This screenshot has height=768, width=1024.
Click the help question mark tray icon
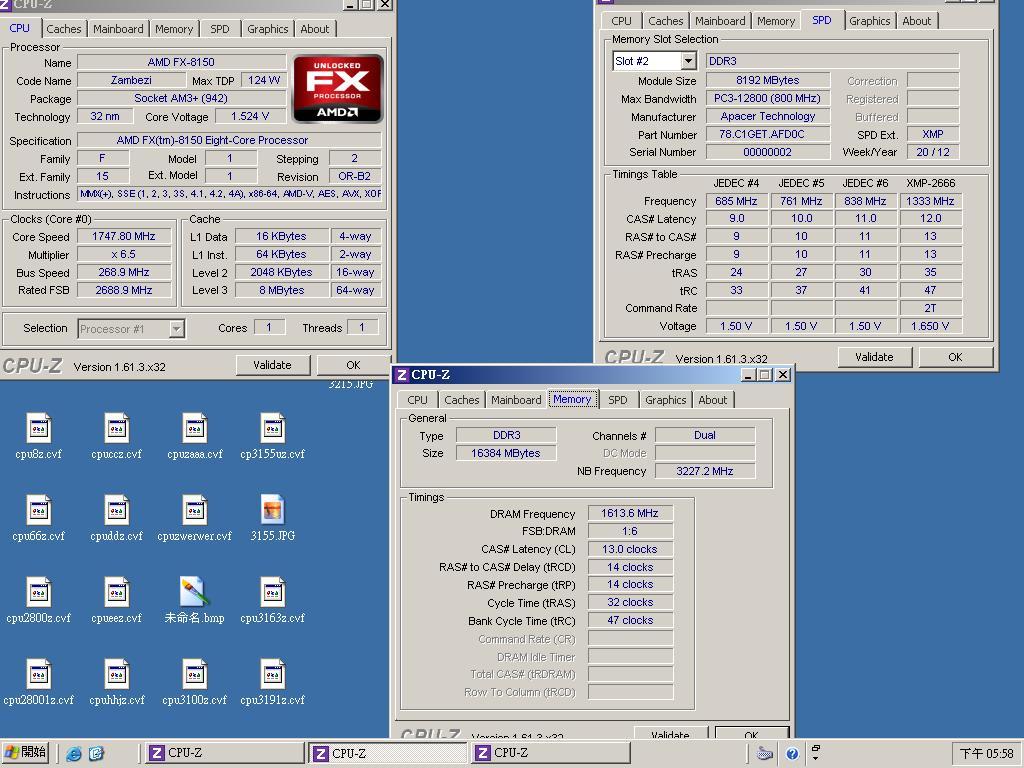coord(792,754)
